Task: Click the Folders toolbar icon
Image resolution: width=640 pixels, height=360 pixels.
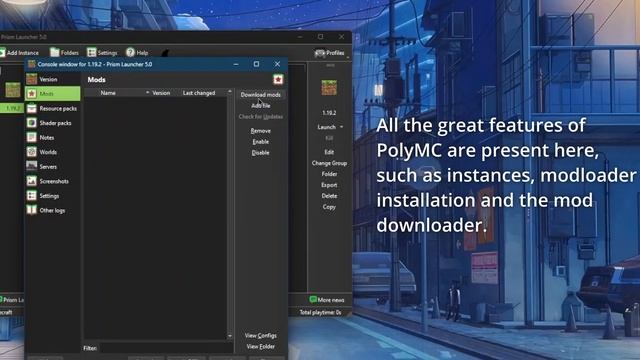Action: point(54,52)
